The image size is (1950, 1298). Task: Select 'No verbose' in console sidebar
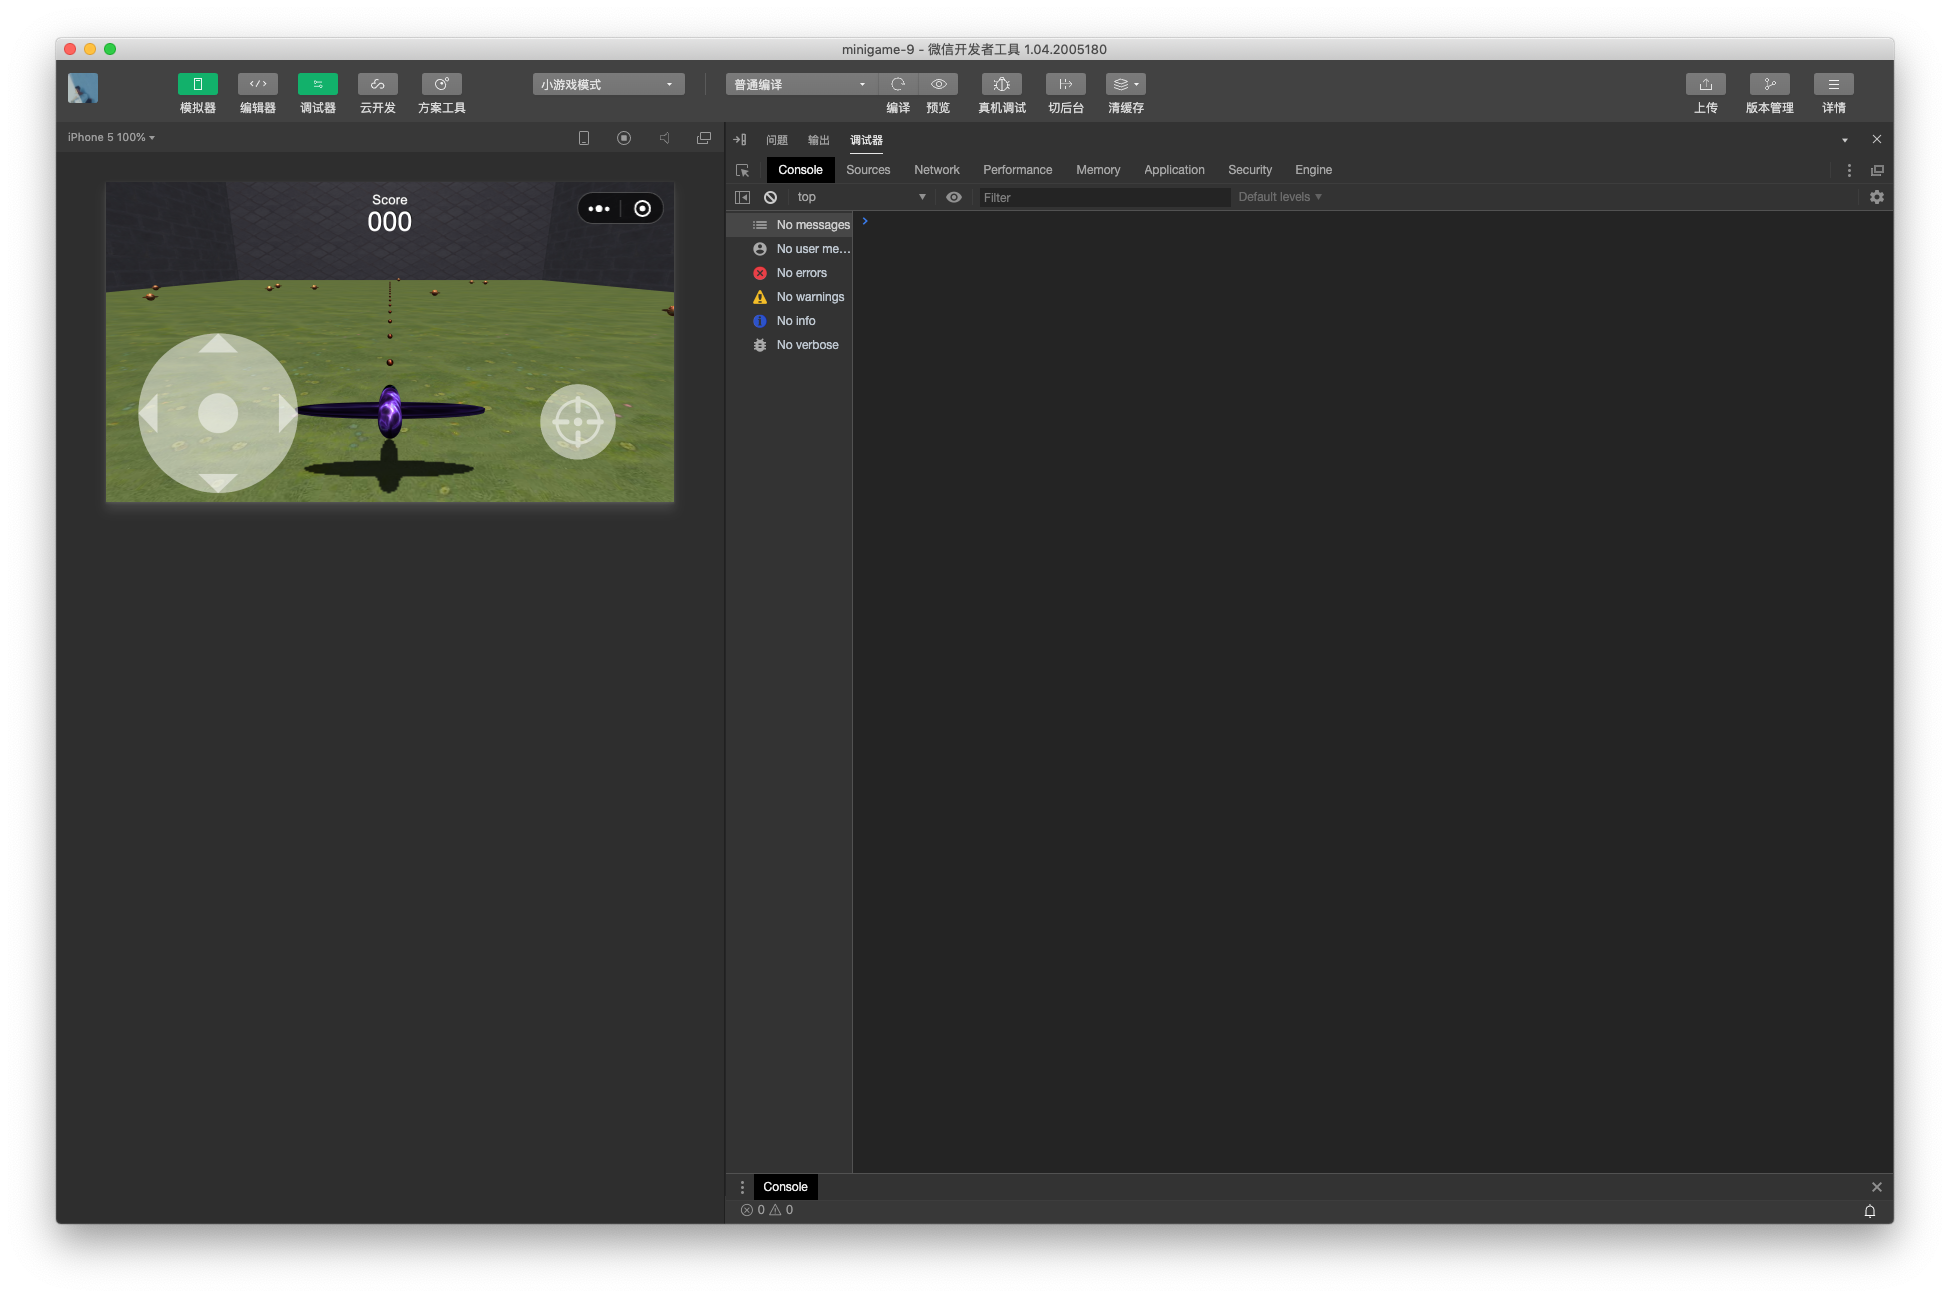pos(789,345)
